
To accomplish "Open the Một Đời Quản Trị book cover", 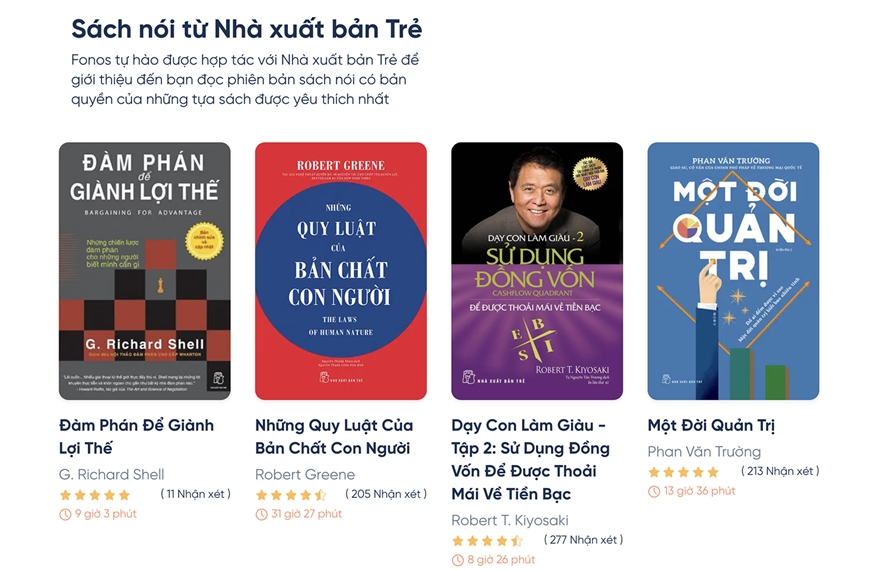I will tap(733, 271).
